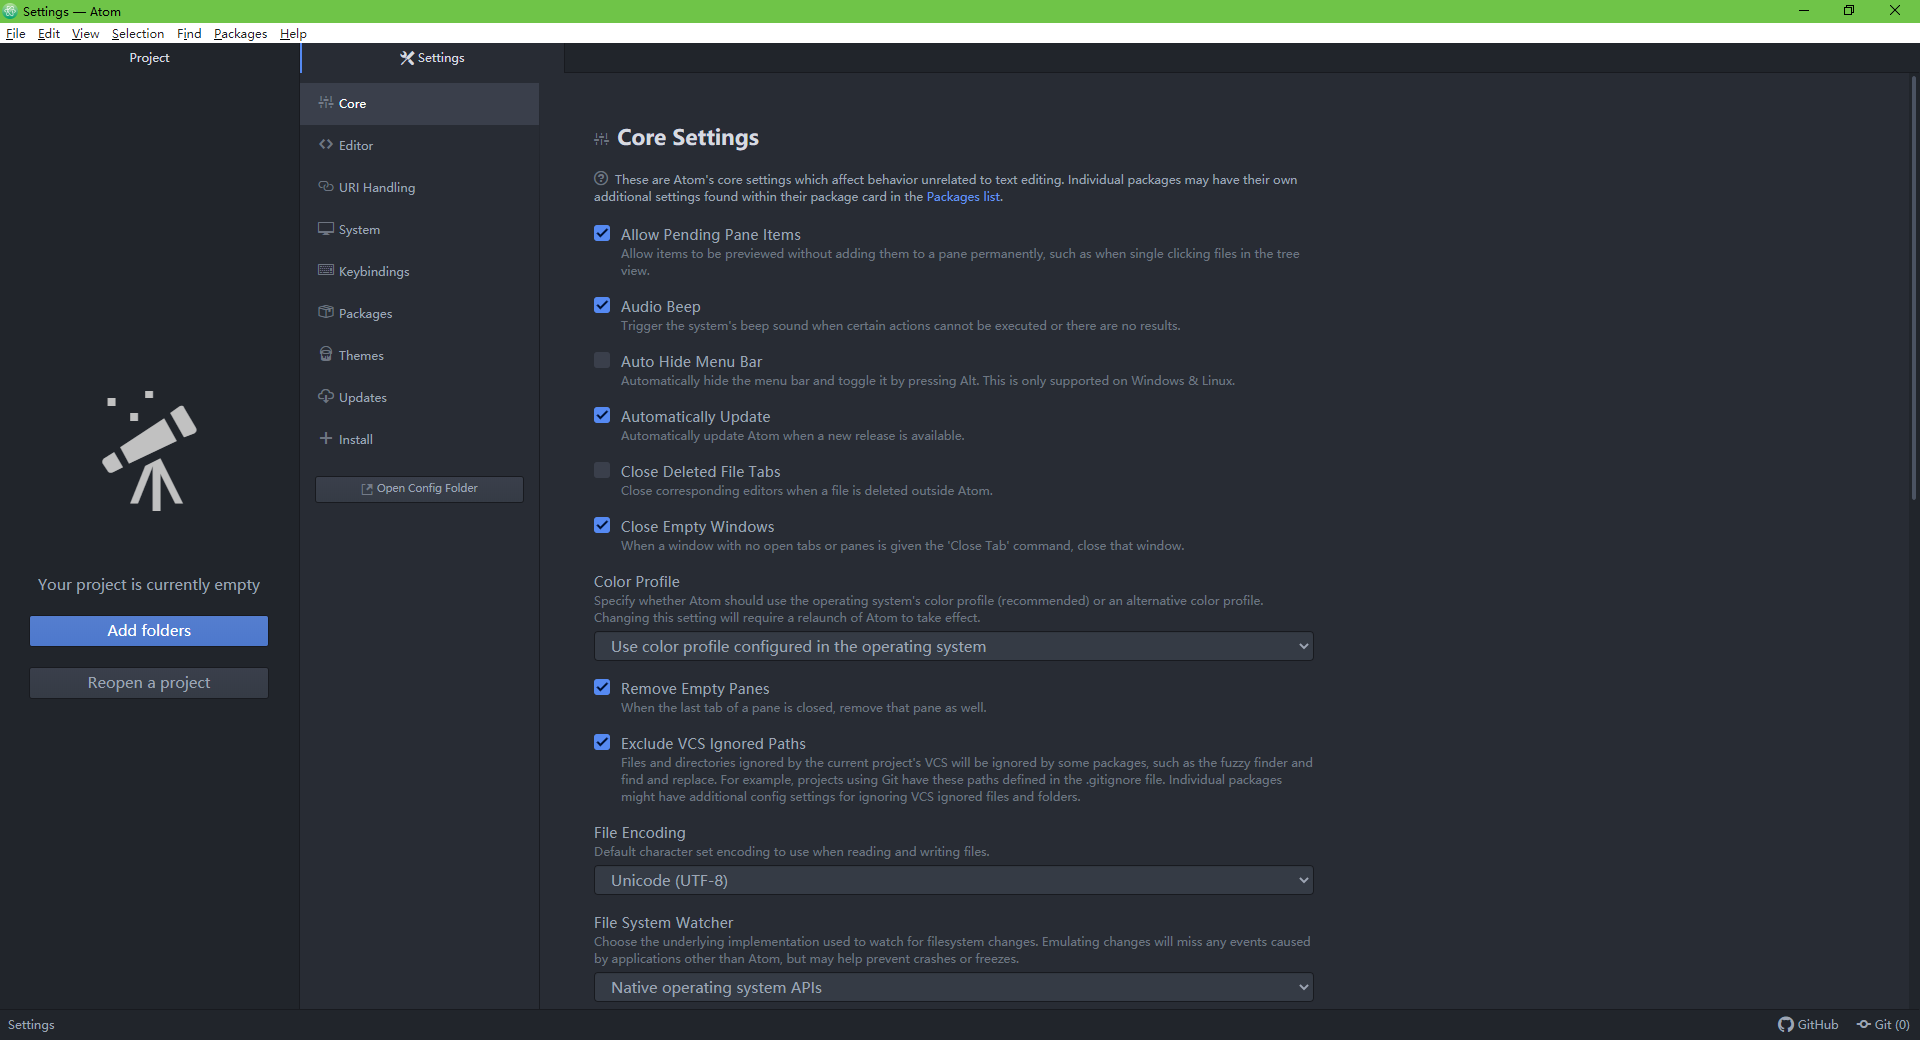Click the URI Handling link icon

326,187
